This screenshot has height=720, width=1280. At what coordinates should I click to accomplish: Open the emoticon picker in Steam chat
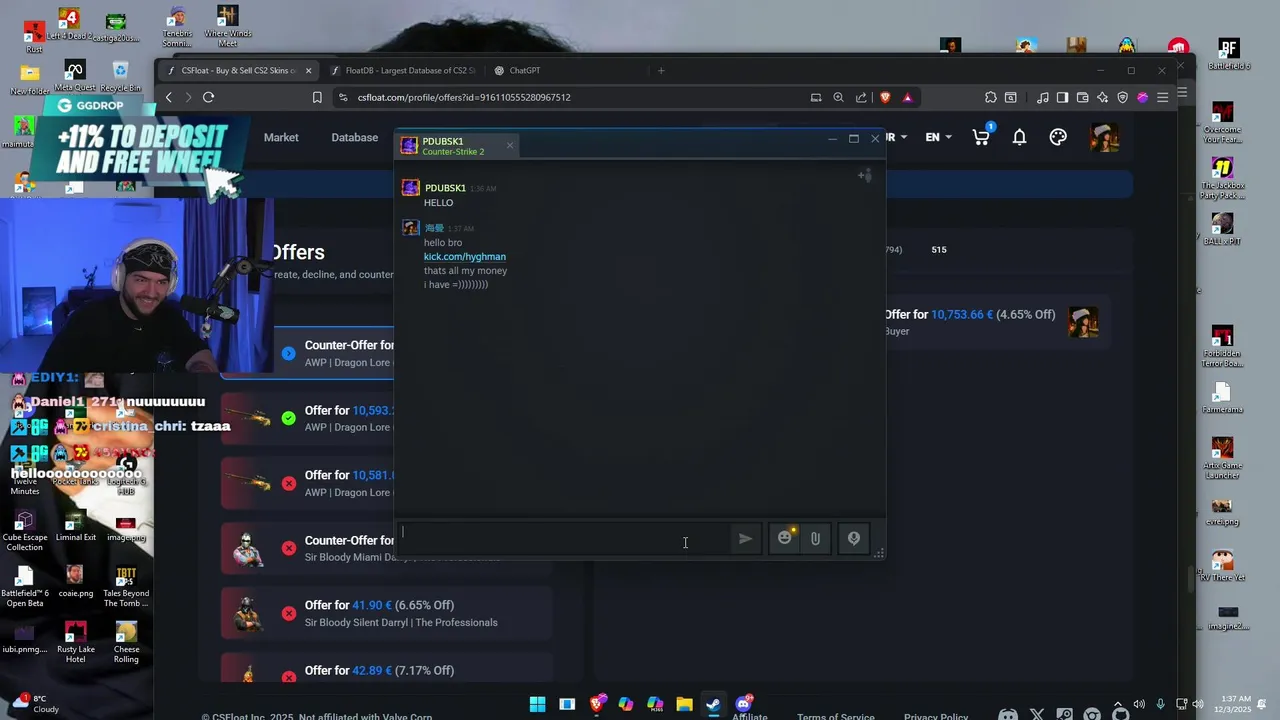(x=785, y=538)
